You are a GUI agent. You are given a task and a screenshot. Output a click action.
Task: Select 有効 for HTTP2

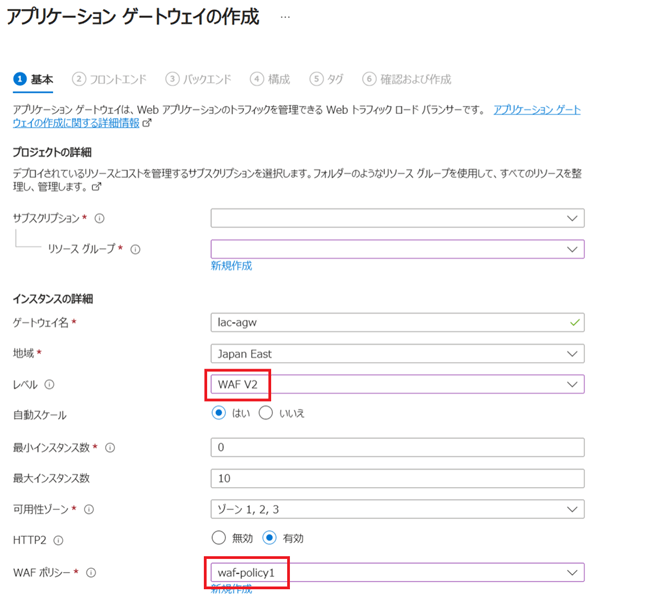269,538
